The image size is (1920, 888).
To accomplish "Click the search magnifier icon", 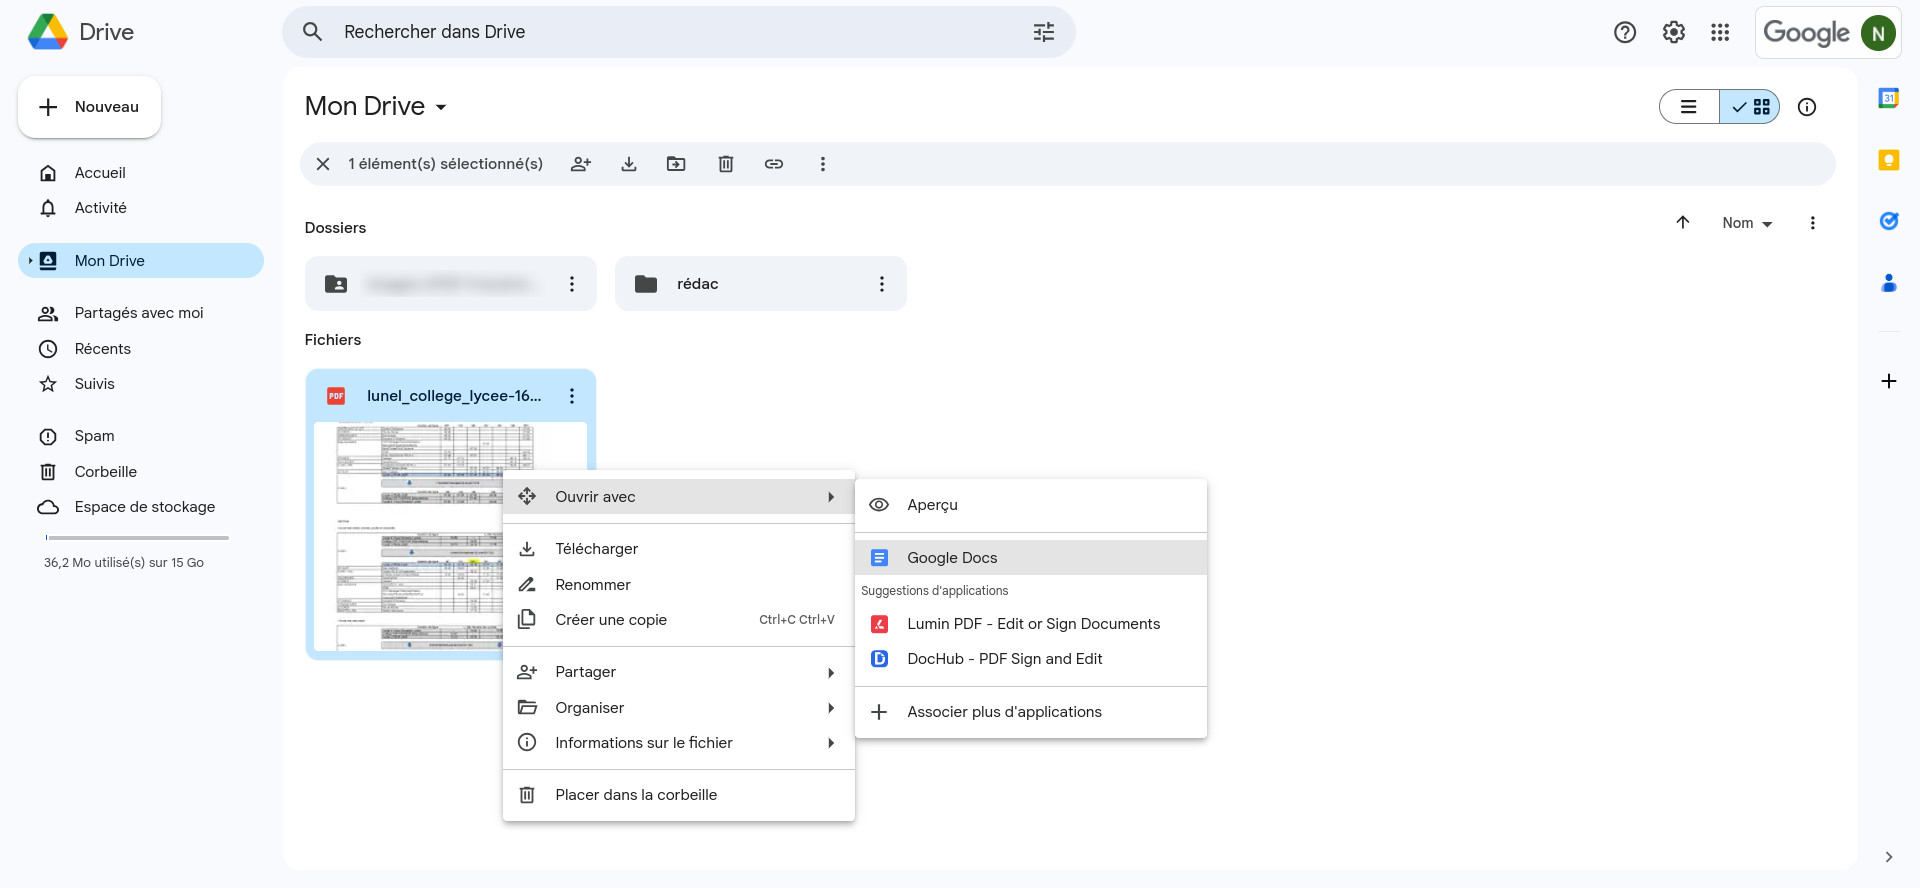I will [x=313, y=32].
